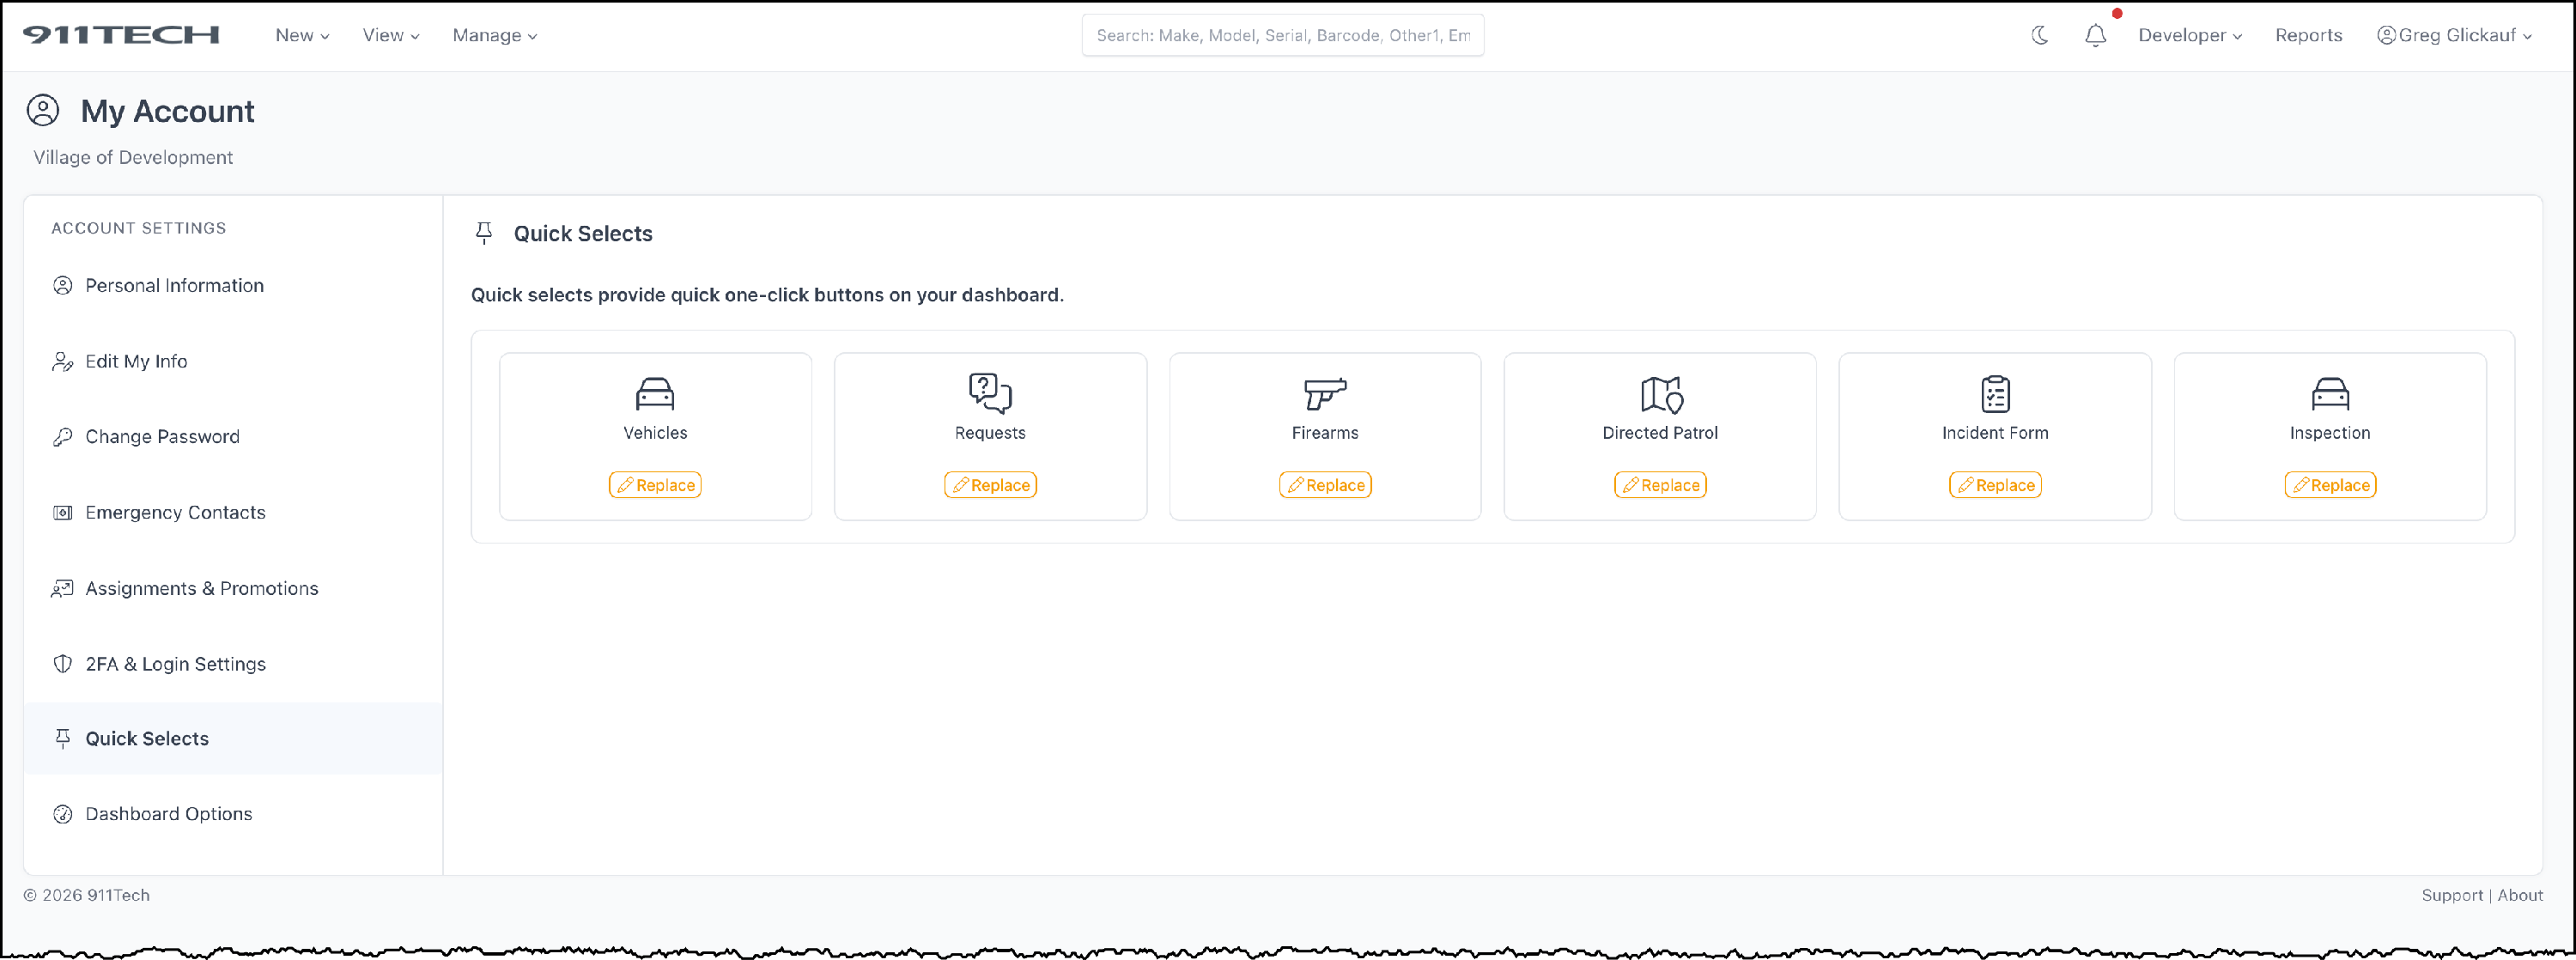2576x960 pixels.
Task: Focus the inventory search field
Action: coord(1282,35)
